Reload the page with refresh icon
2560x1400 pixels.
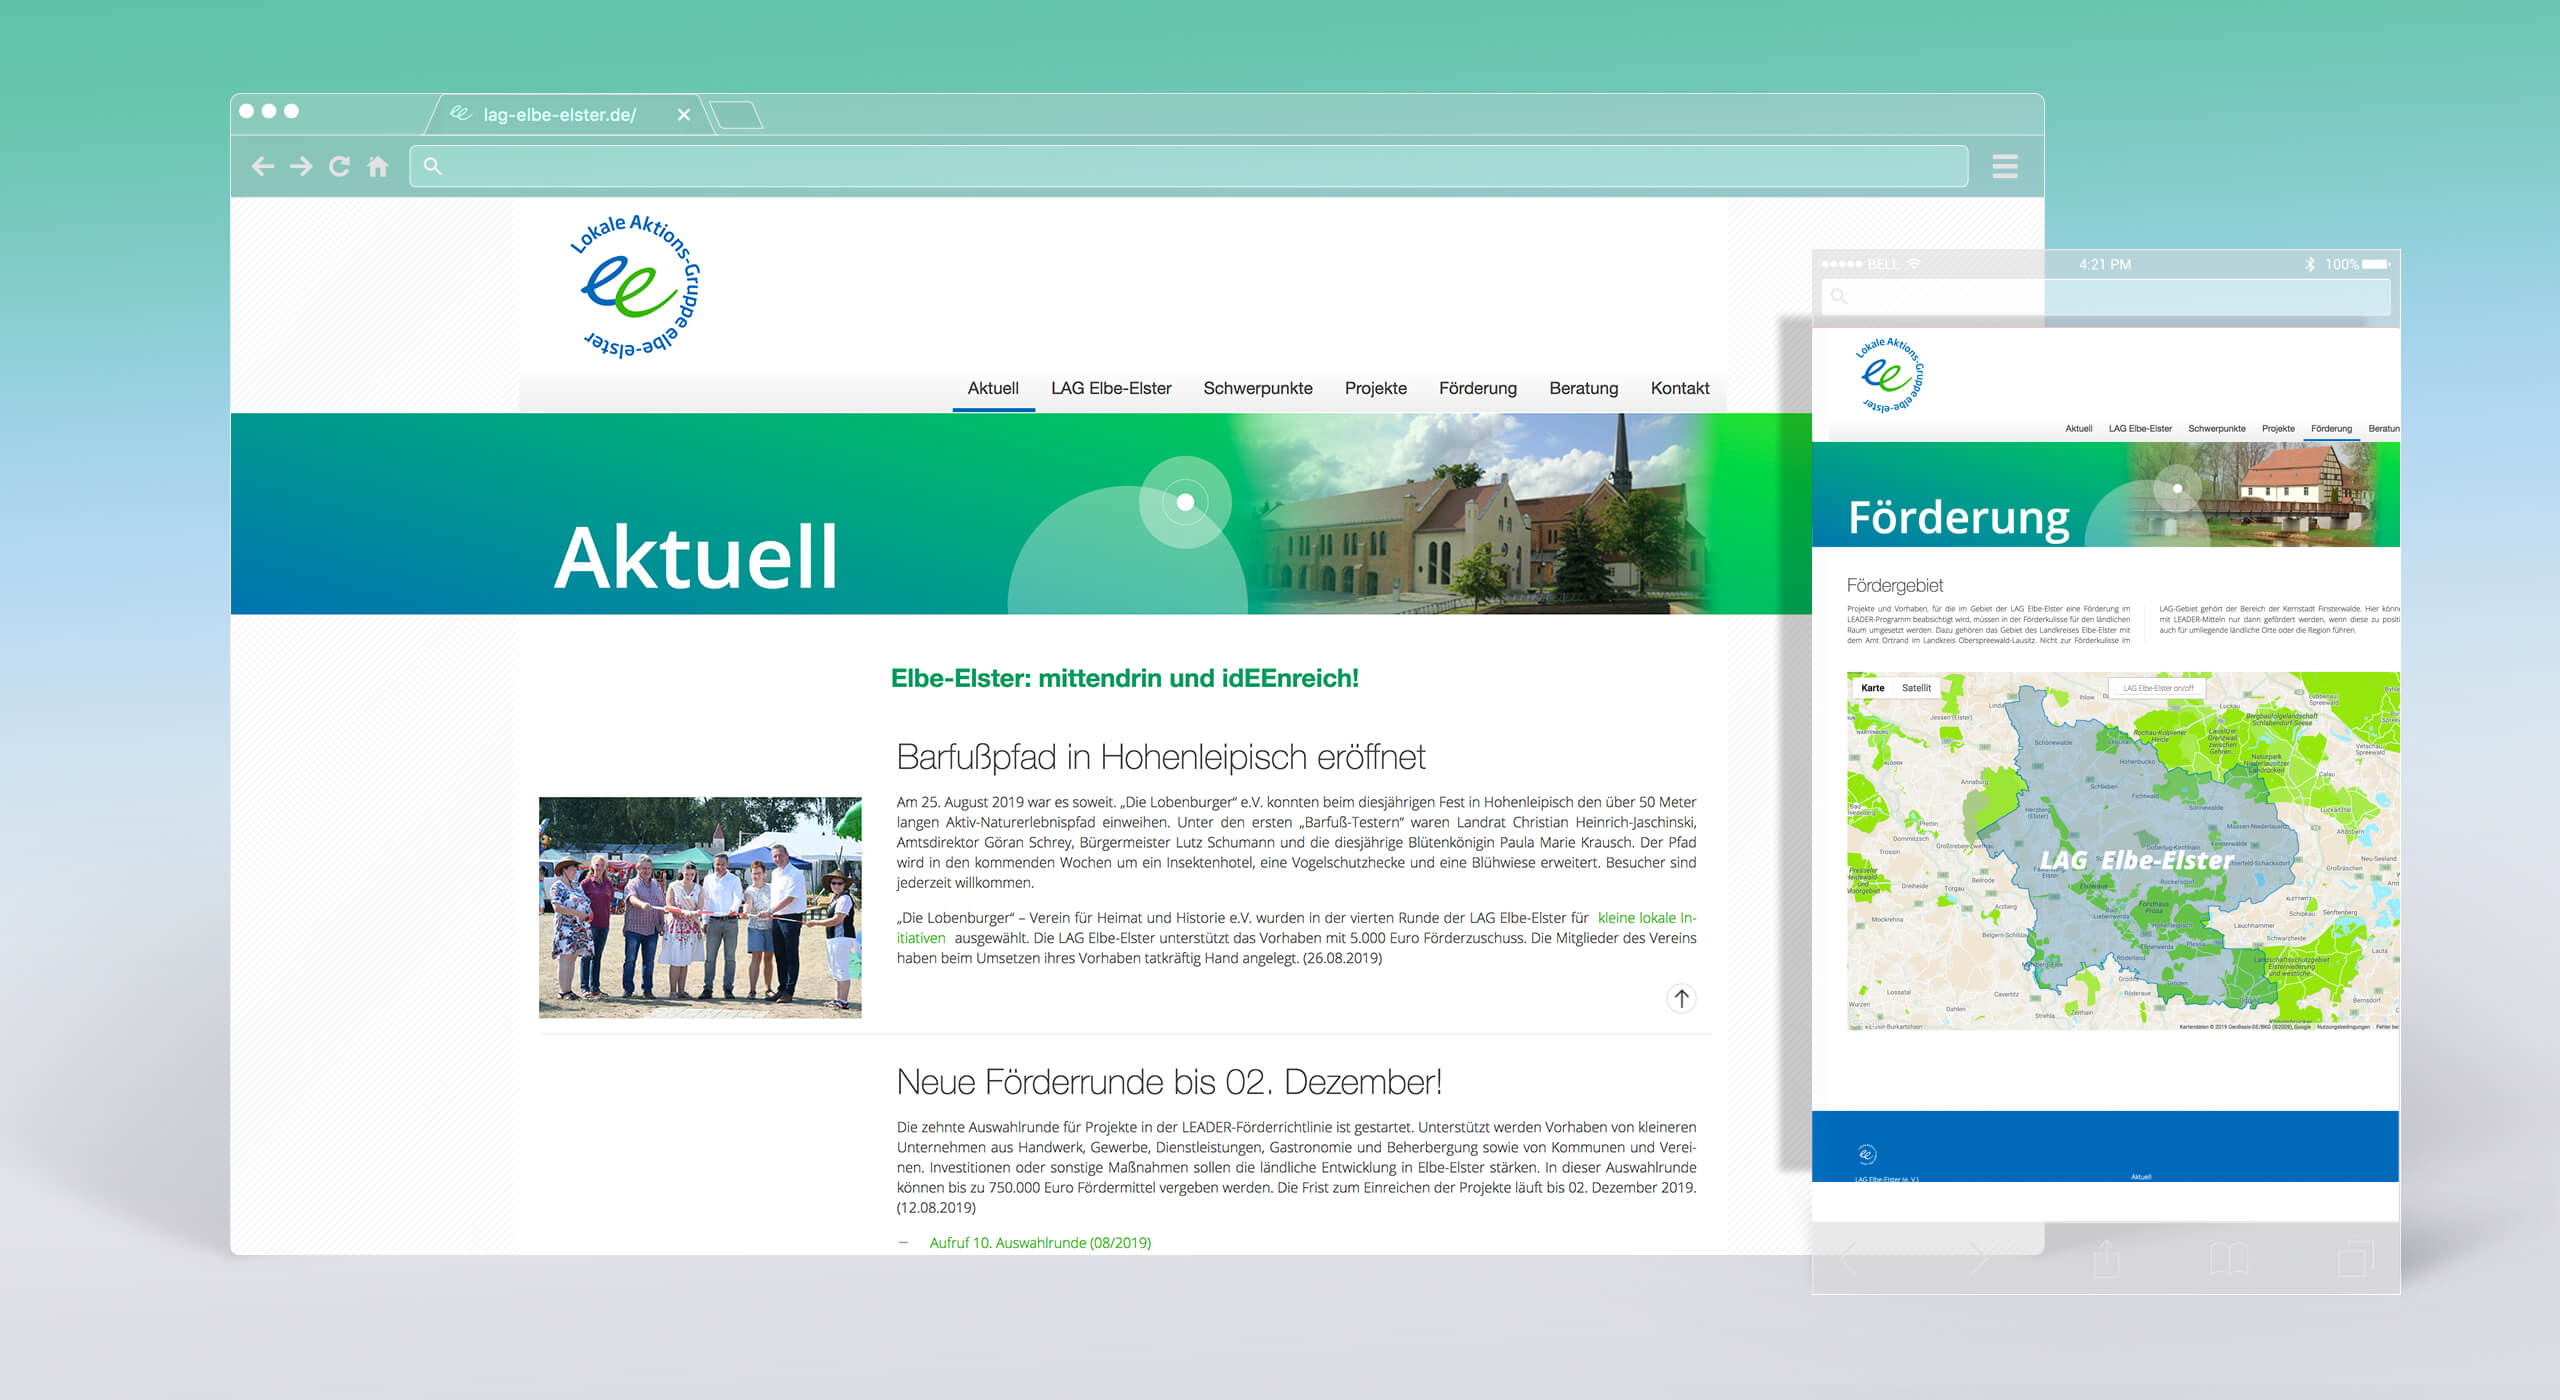(x=339, y=166)
